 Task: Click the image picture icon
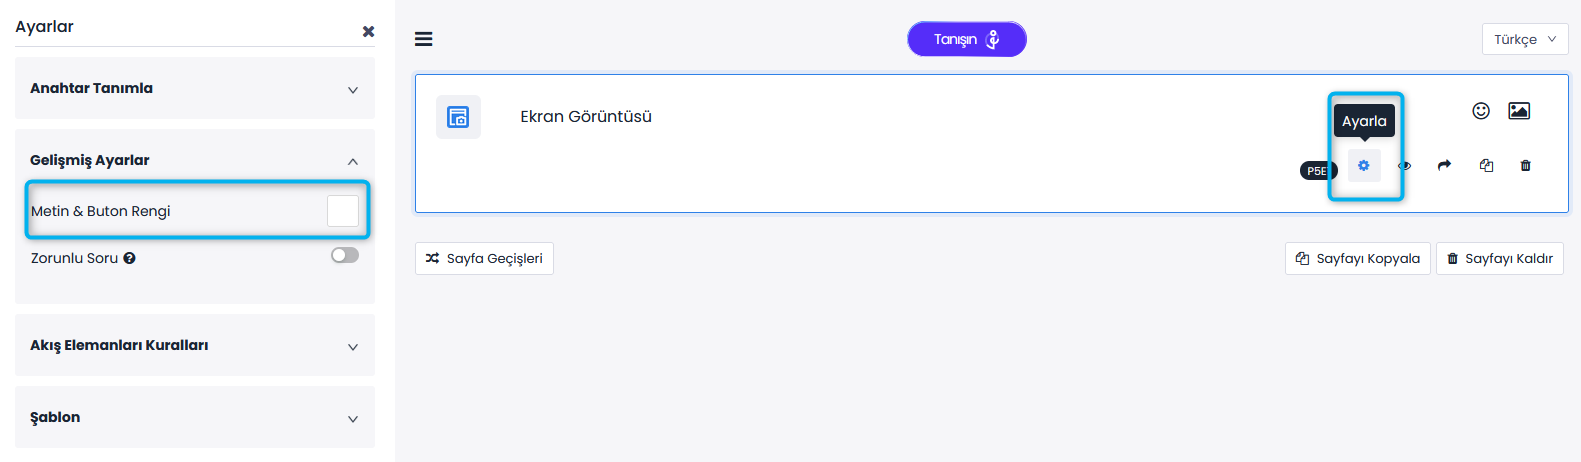coord(1519,111)
